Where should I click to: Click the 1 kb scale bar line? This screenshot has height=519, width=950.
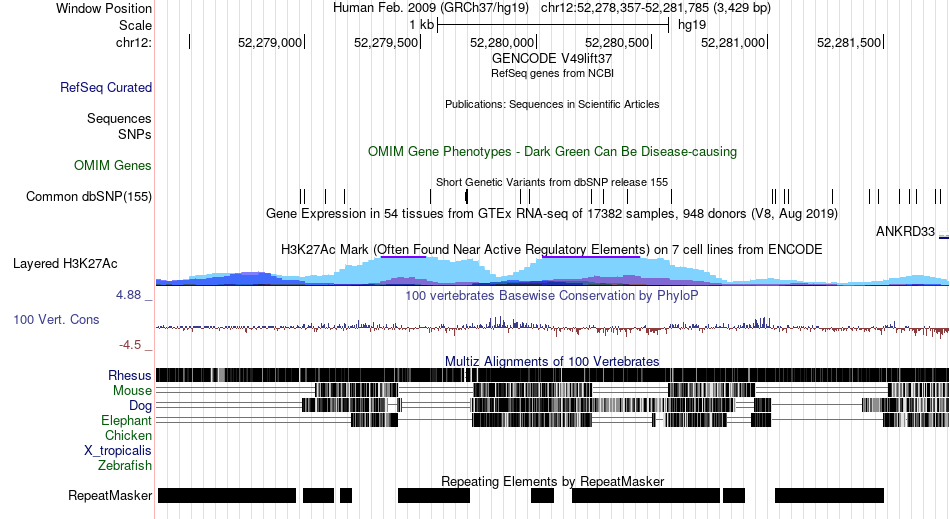pos(553,25)
